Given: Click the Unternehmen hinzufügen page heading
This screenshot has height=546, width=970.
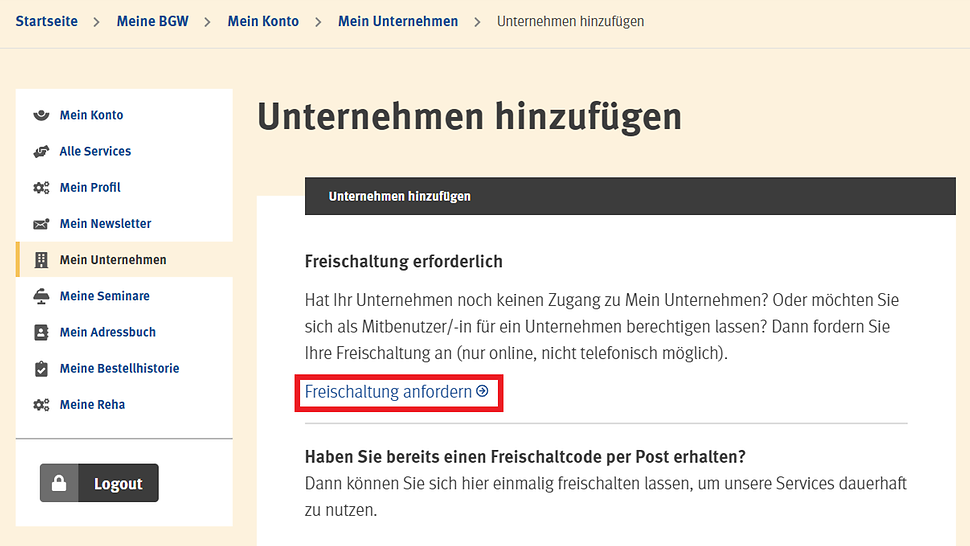Looking at the screenshot, I should (x=470, y=117).
